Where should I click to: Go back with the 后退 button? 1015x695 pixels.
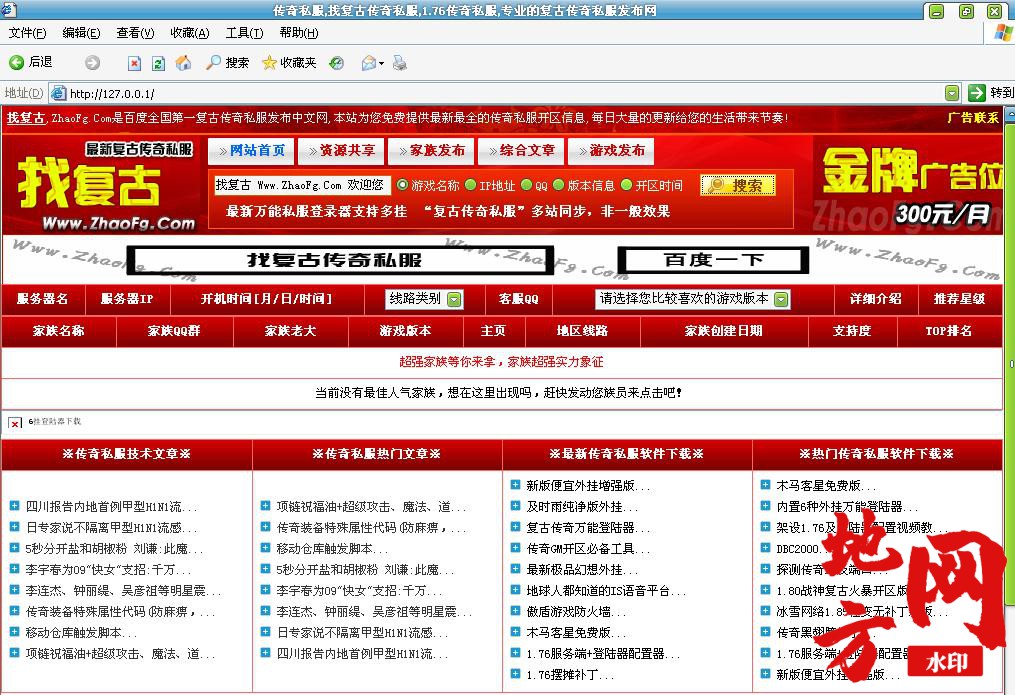click(30, 62)
